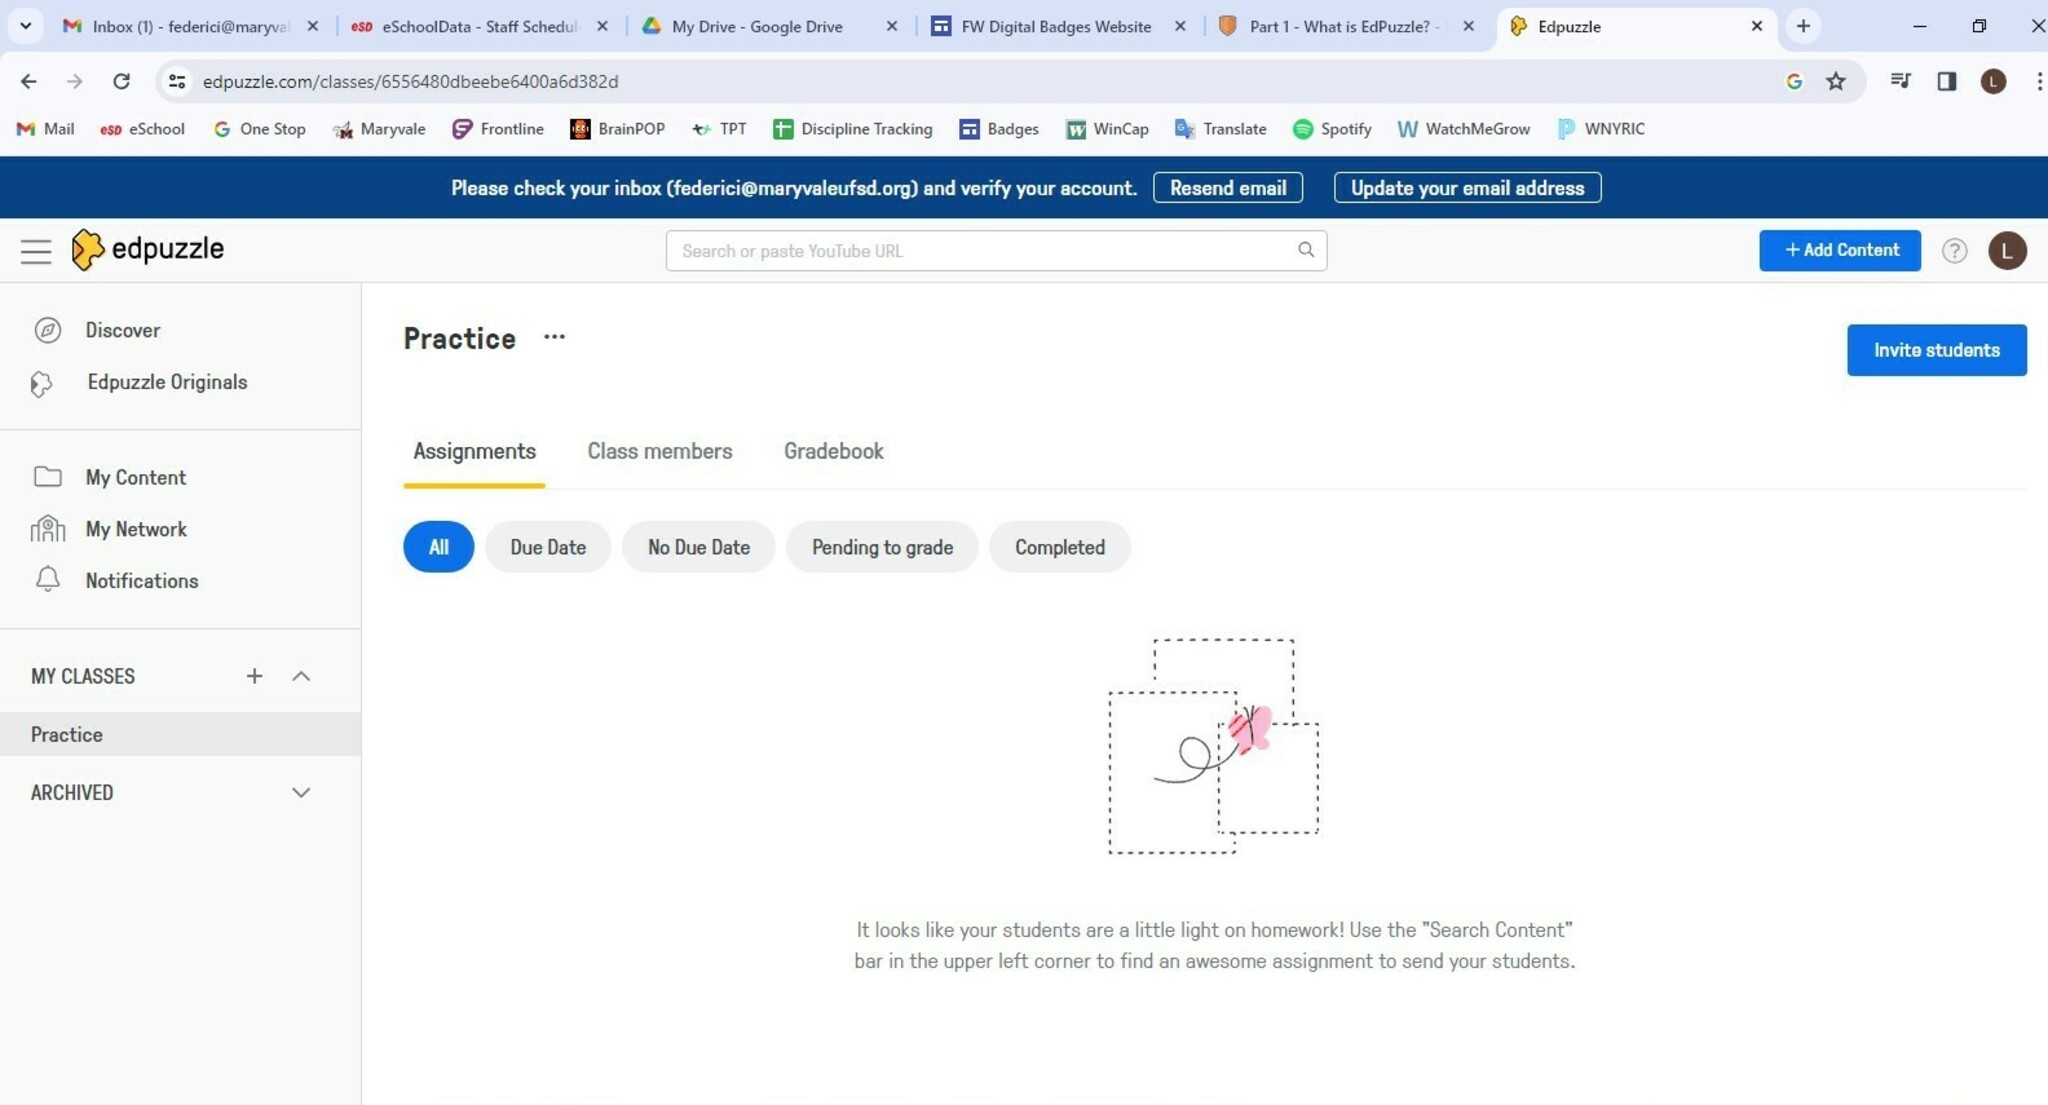The height and width of the screenshot is (1105, 2048).
Task: Filter assignments by Due Date
Action: (547, 547)
